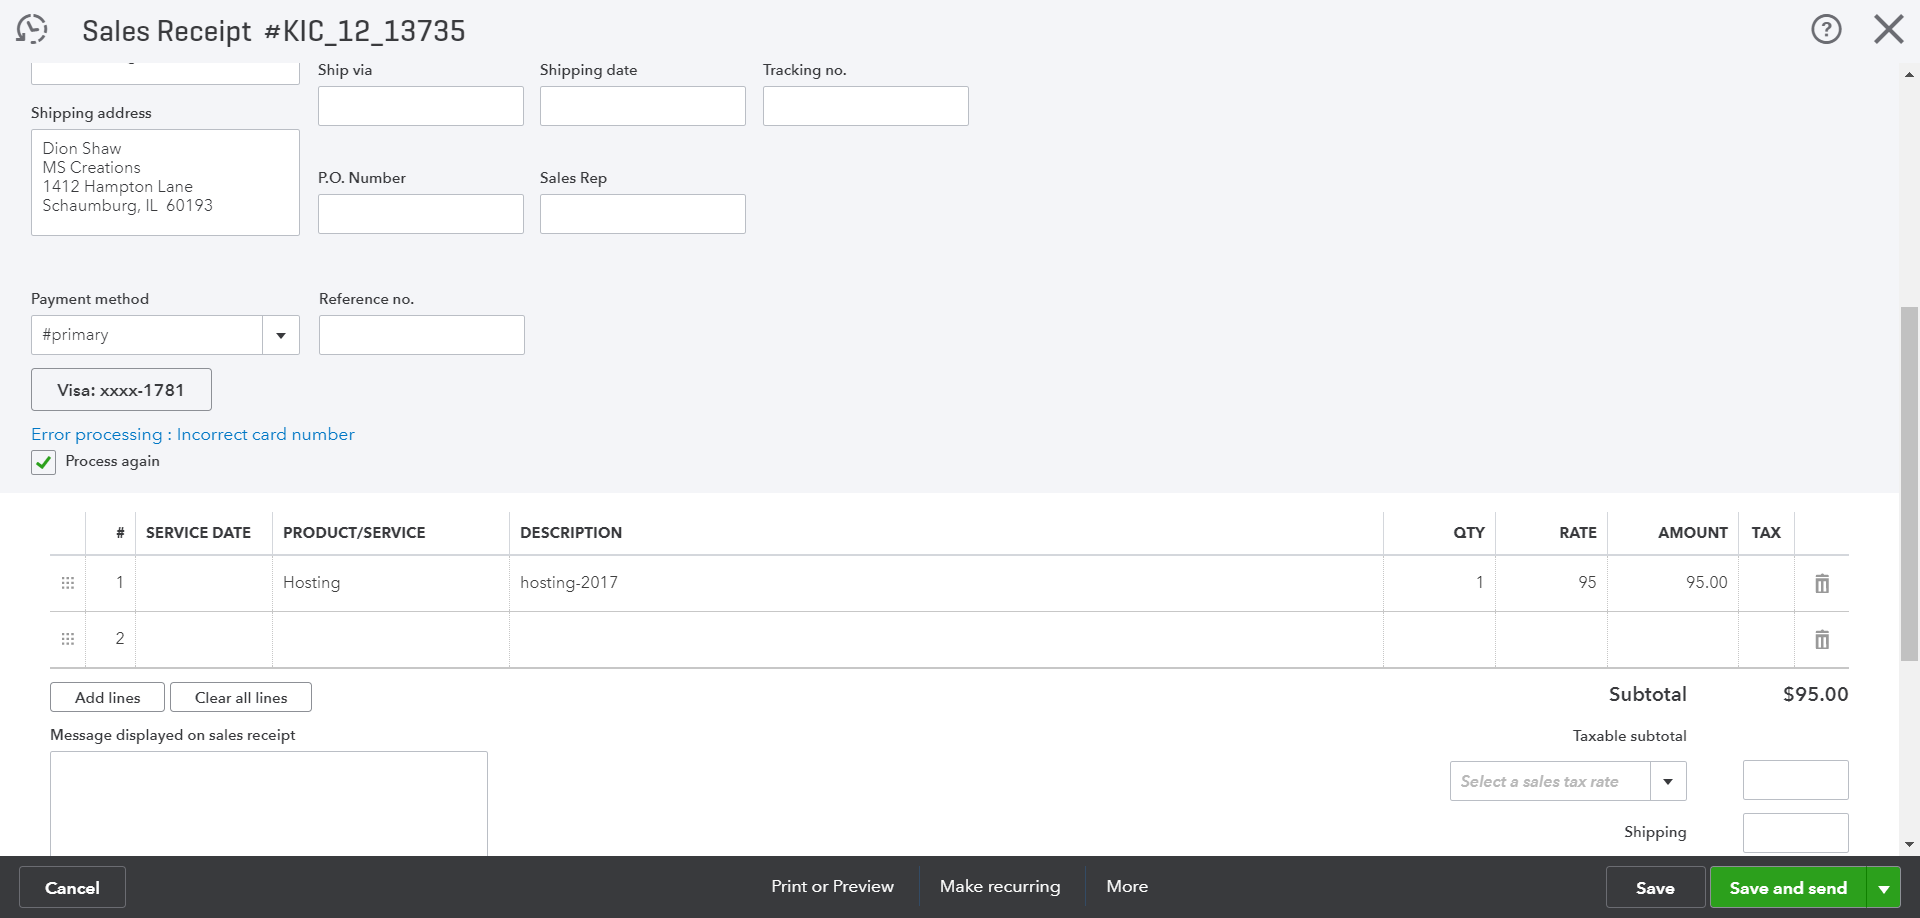Viewport: 1920px width, 918px height.
Task: Choose Print or Preview
Action: [832, 887]
